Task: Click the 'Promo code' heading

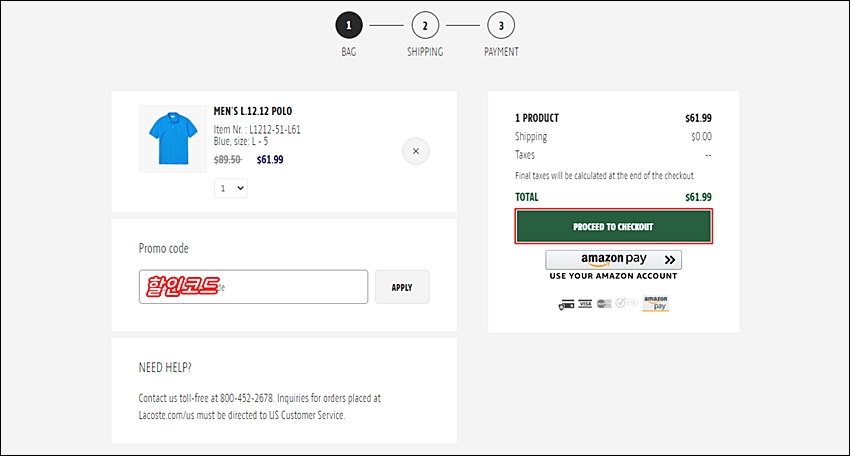Action: (164, 248)
